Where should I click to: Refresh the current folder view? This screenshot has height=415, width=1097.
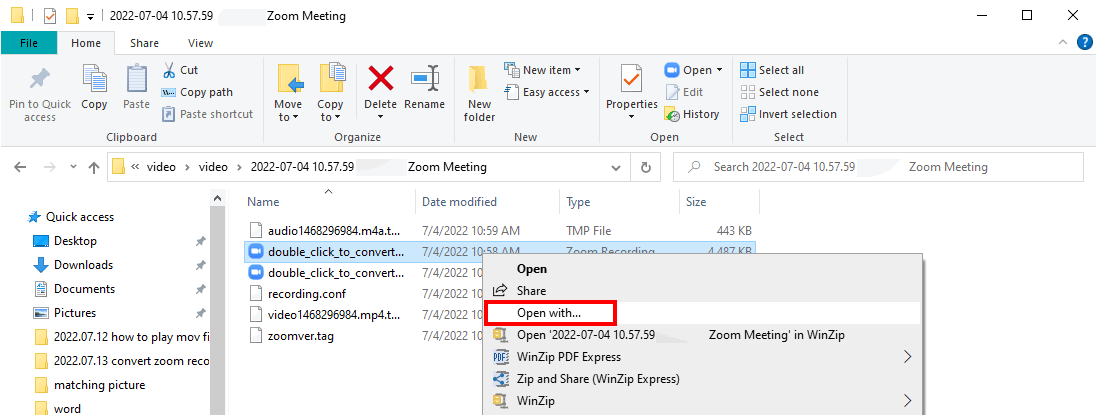(x=646, y=168)
